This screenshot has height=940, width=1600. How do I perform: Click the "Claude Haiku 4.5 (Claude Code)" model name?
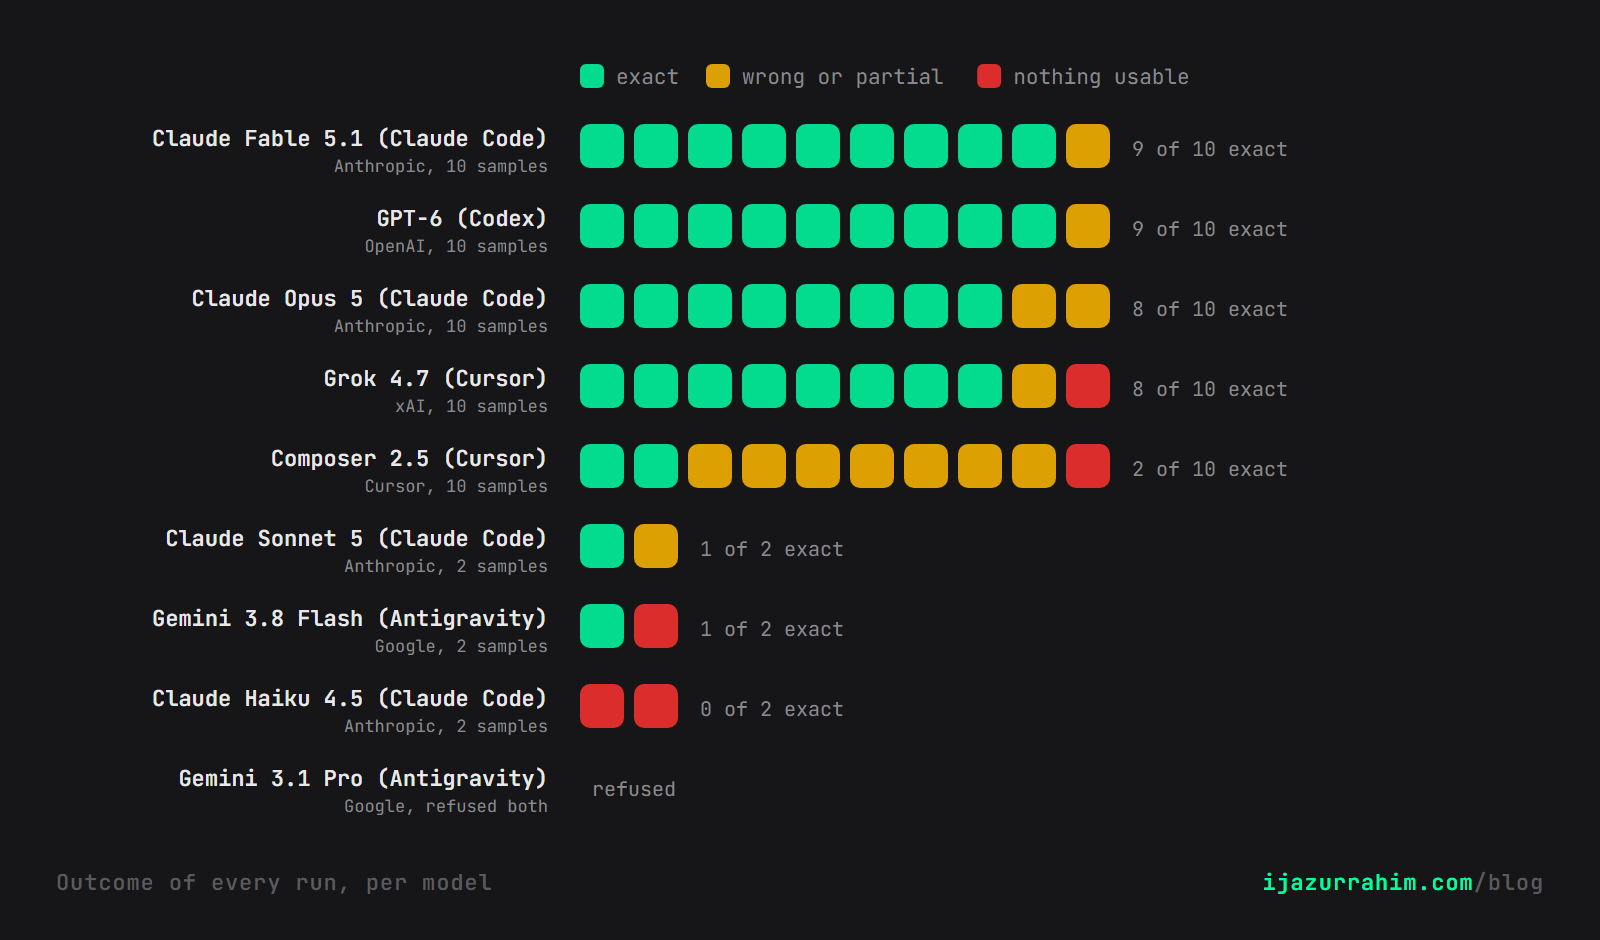coord(349,698)
